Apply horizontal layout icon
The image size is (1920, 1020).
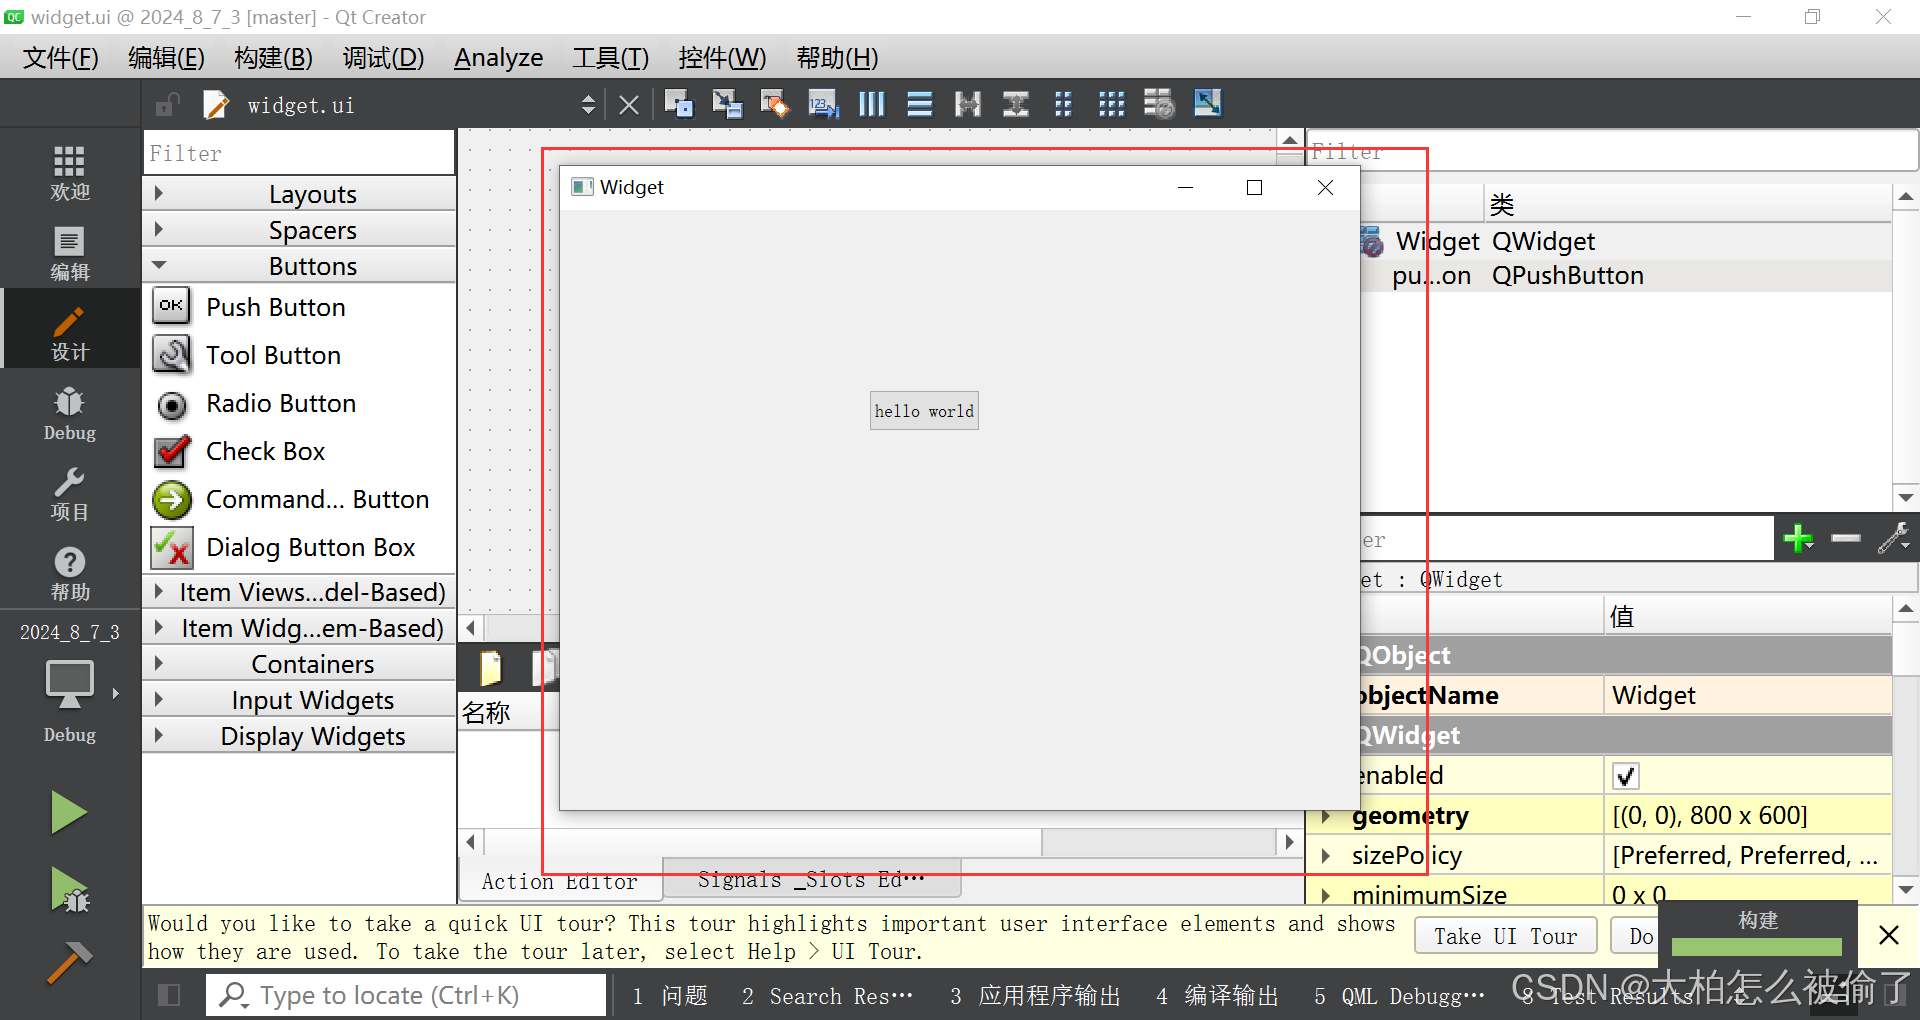pos(871,104)
